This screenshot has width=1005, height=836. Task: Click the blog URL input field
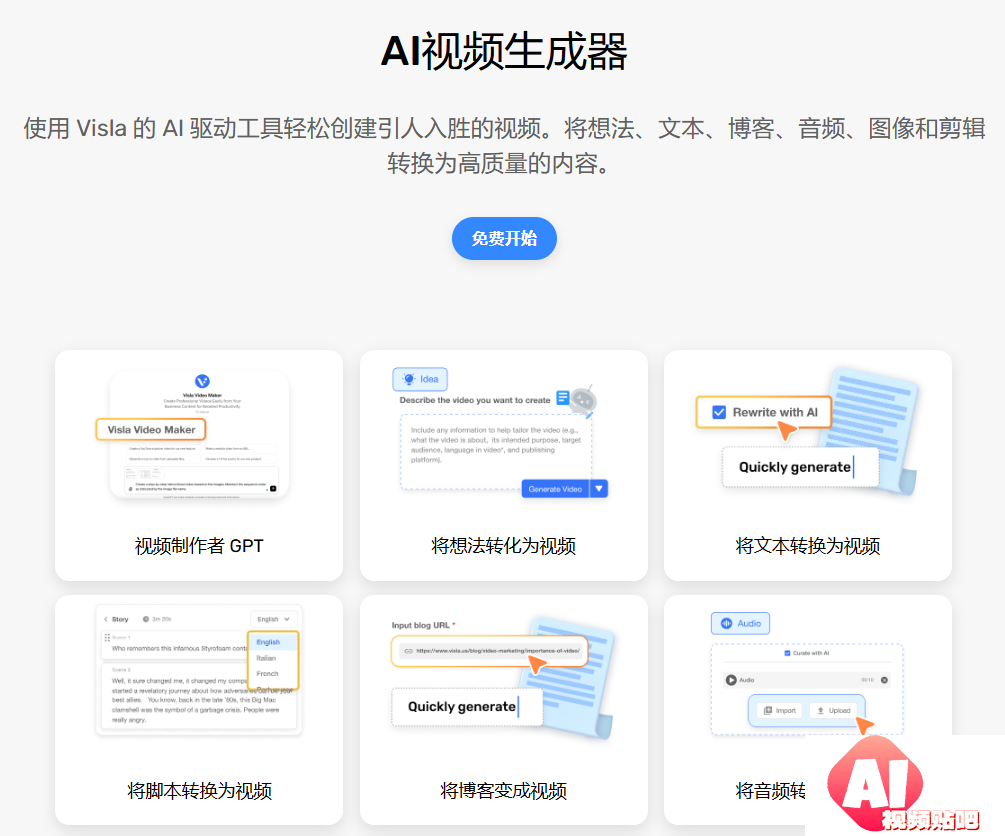tap(489, 651)
